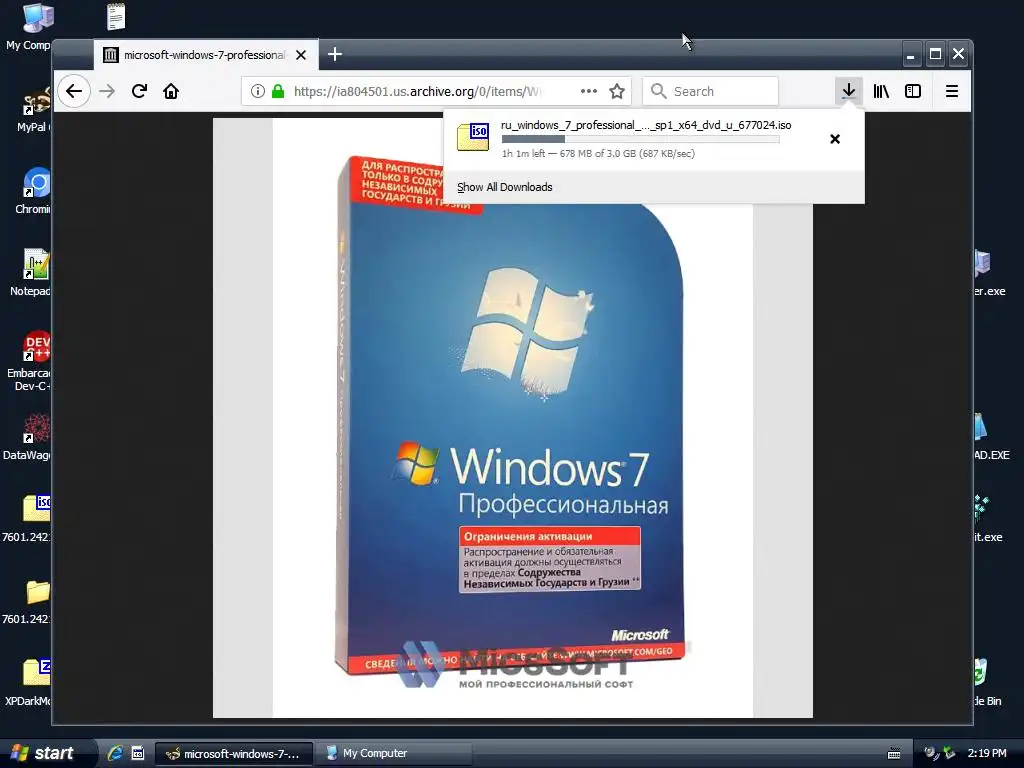Switch to microsoft-windows-7 taskbar button
This screenshot has width=1024, height=768.
click(x=234, y=754)
